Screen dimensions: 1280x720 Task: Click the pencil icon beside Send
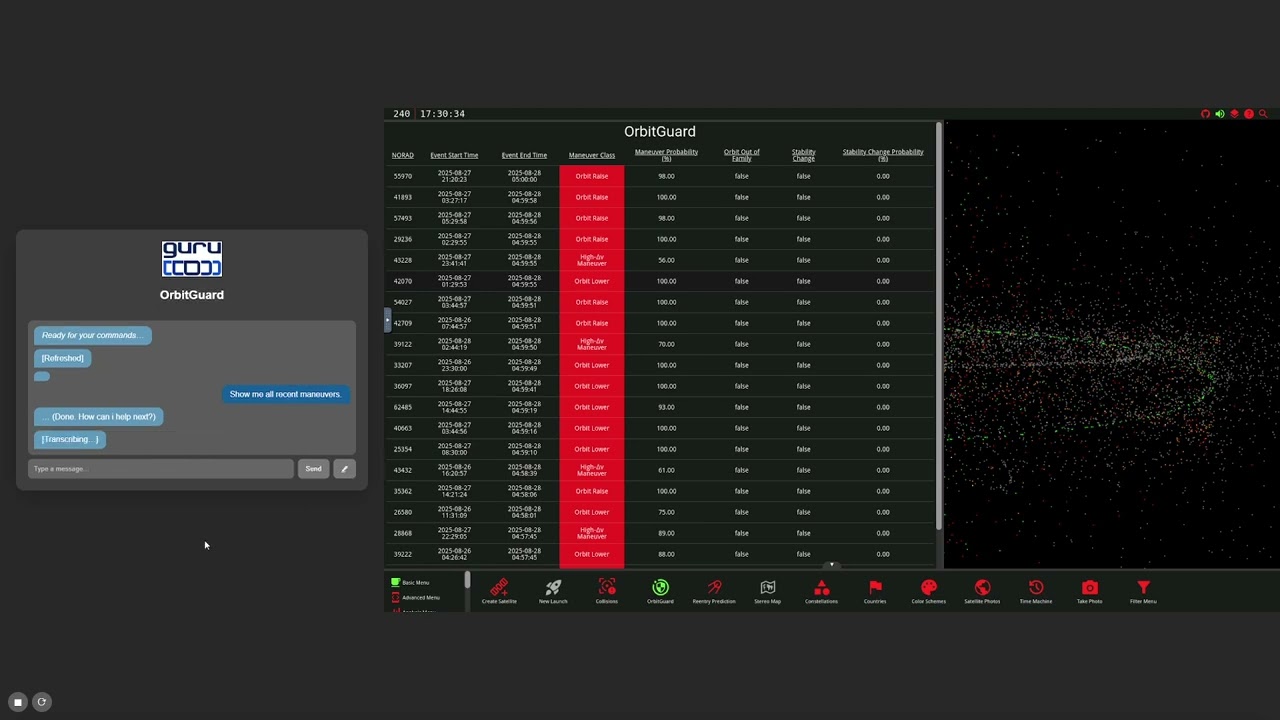pos(344,469)
